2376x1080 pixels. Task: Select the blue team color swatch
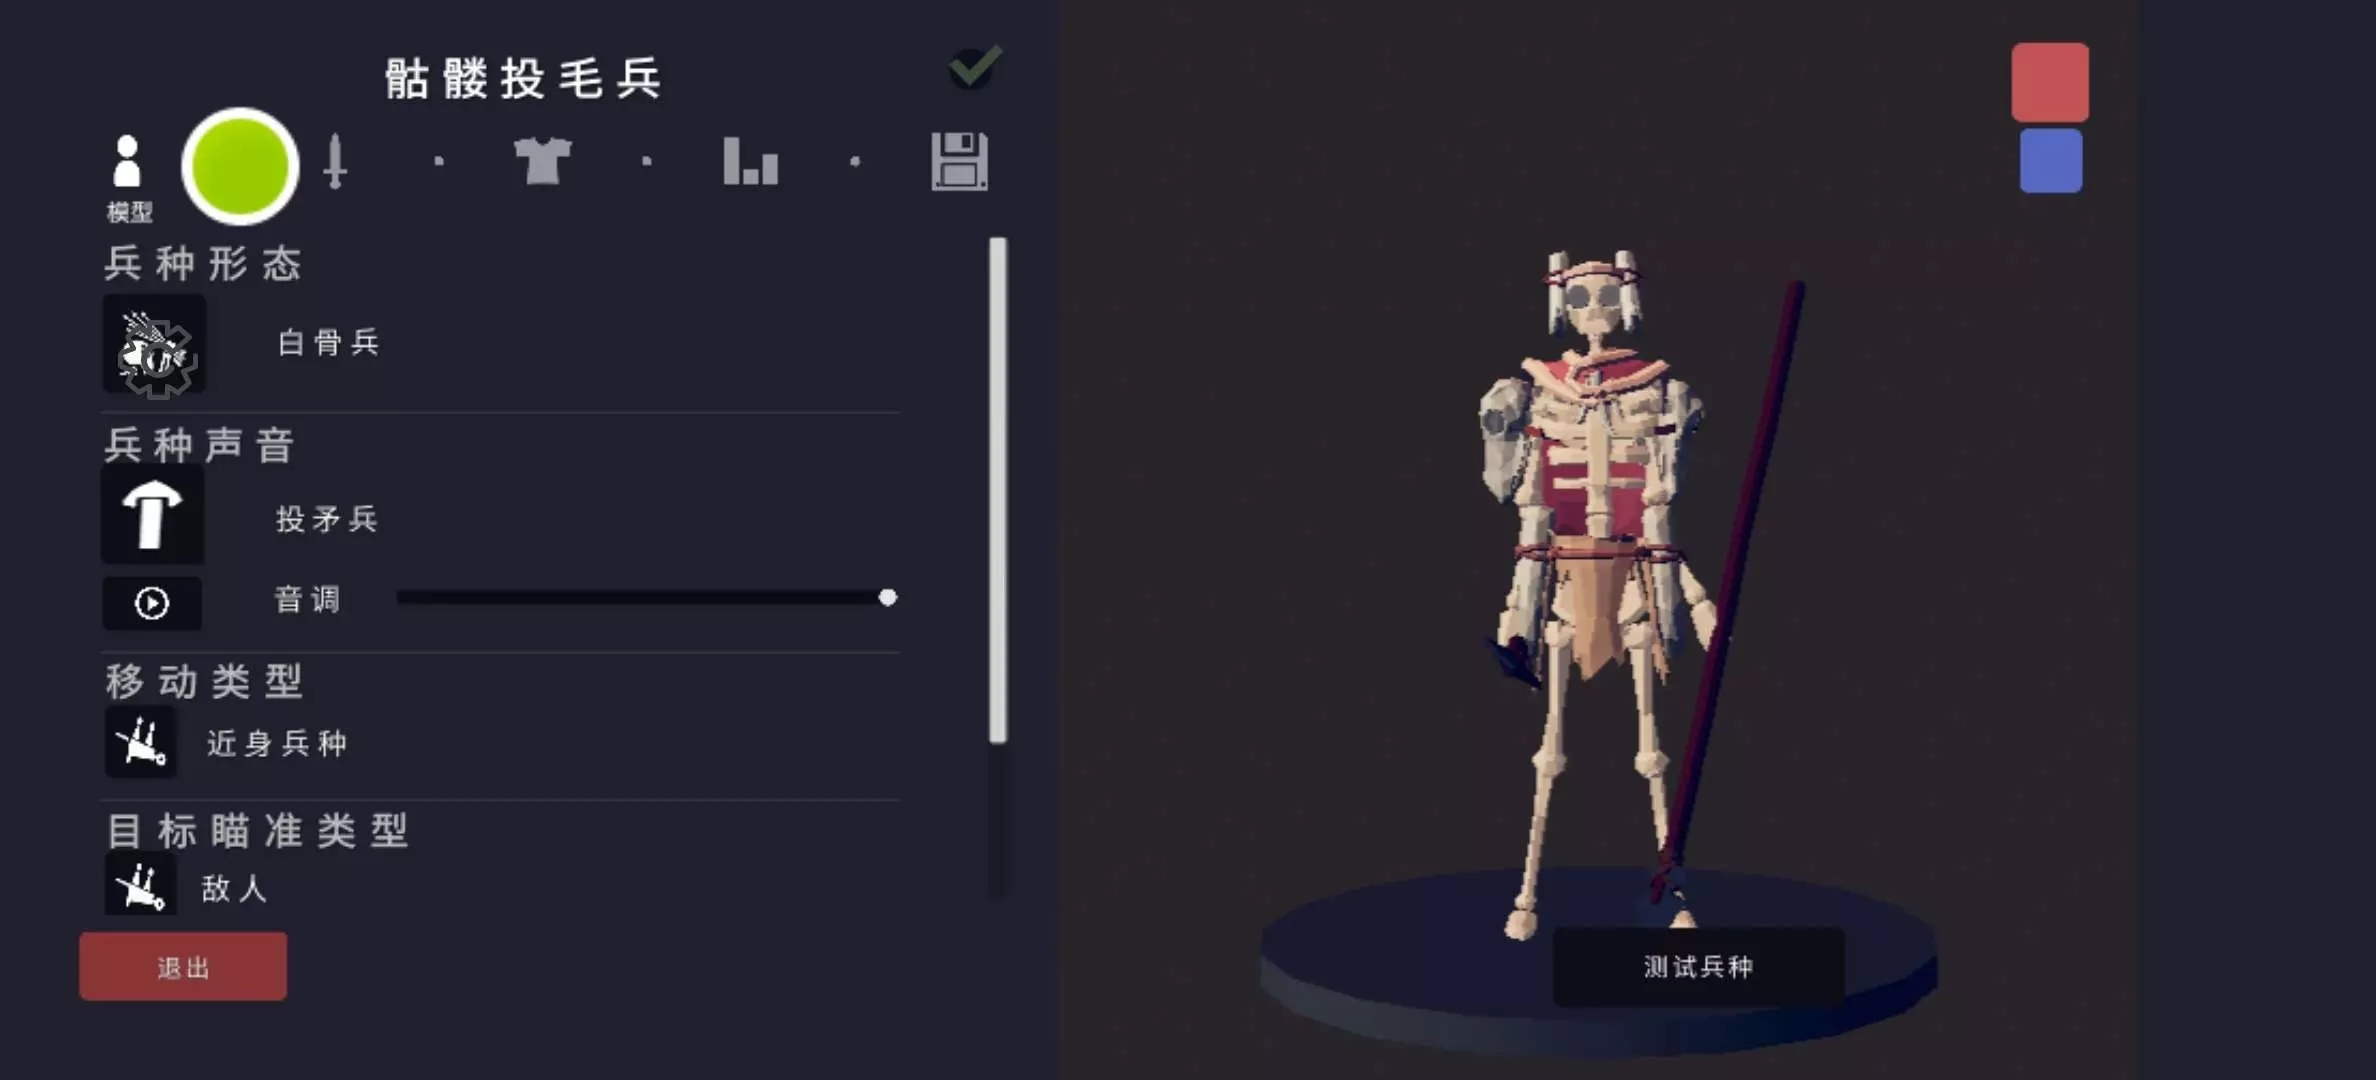pyautogui.click(x=2051, y=161)
